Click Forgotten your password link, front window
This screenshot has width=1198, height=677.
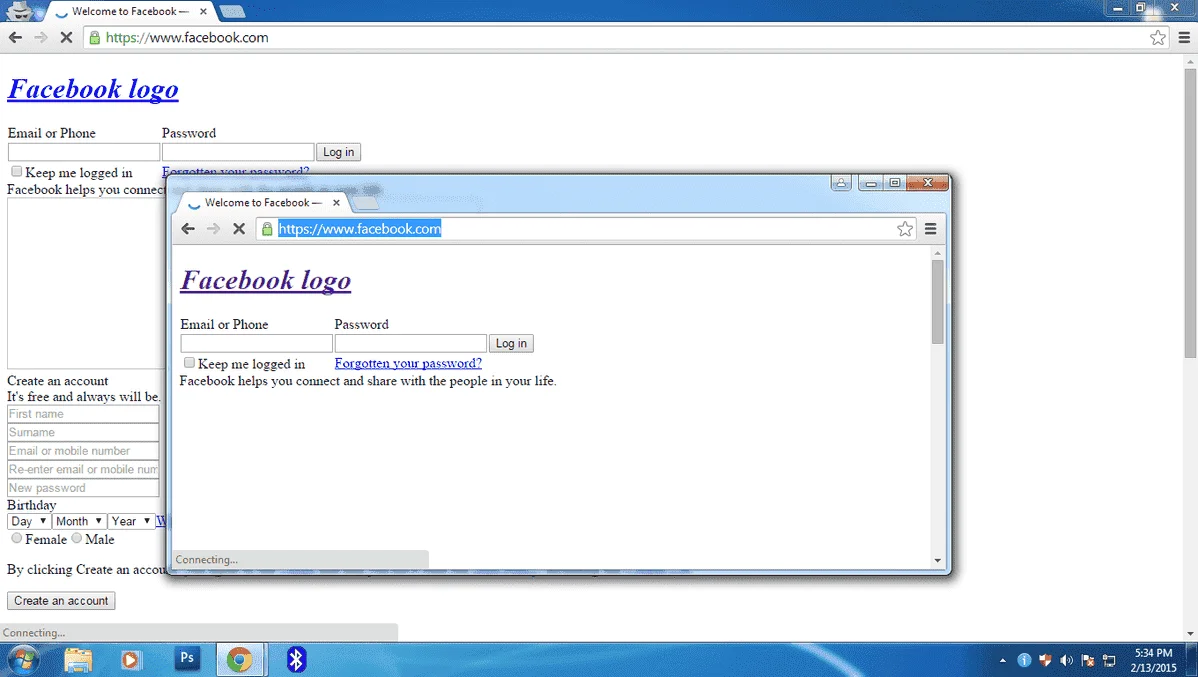point(408,363)
